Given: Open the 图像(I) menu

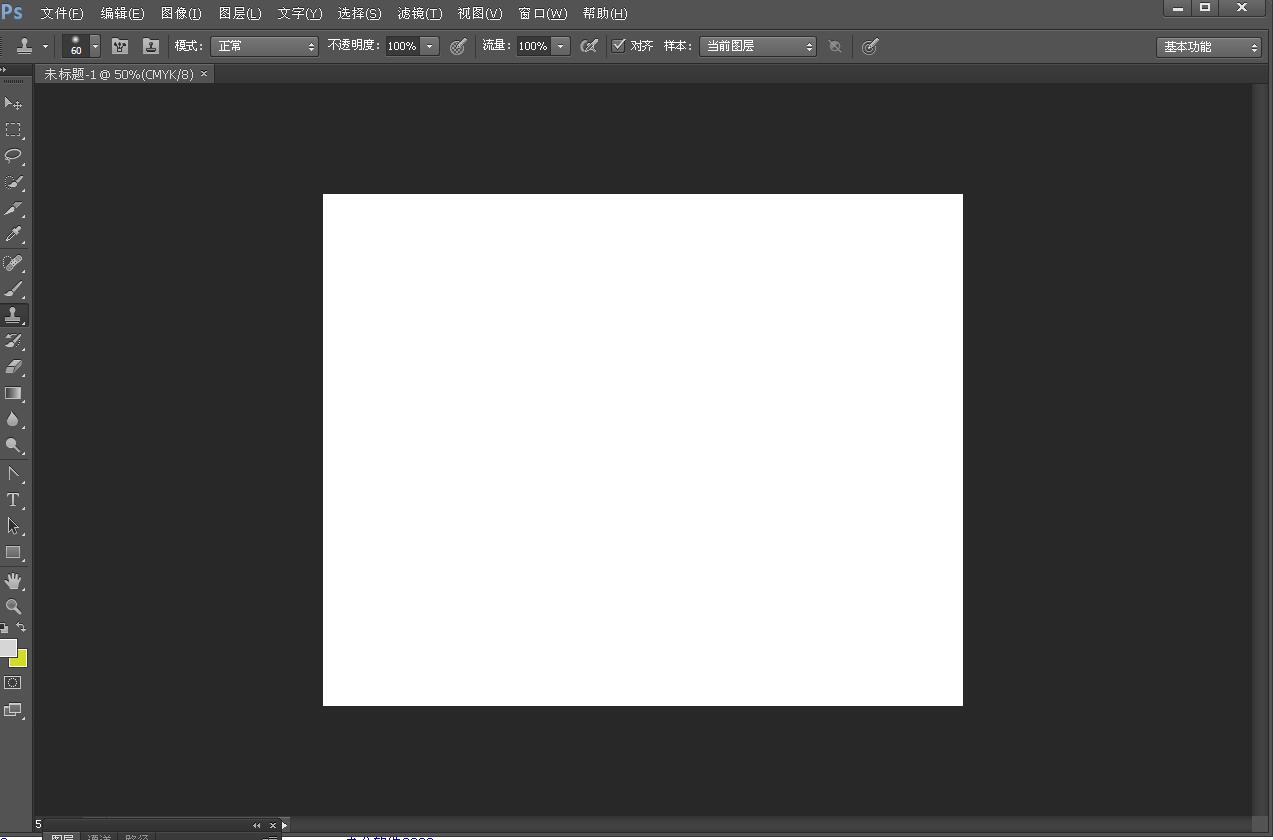Looking at the screenshot, I should (181, 14).
